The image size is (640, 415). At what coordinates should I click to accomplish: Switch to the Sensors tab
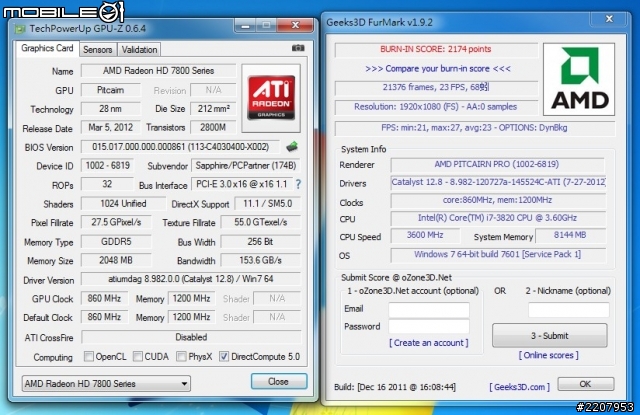click(x=98, y=49)
